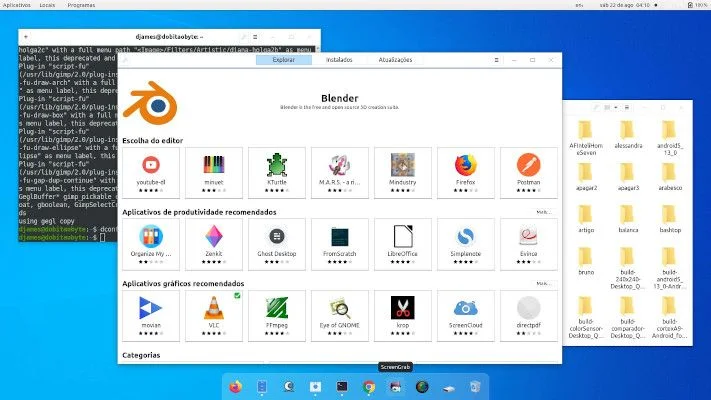Viewport: 711px width, 400px height.
Task: Open the Programas menu in top bar
Action: (81, 5)
